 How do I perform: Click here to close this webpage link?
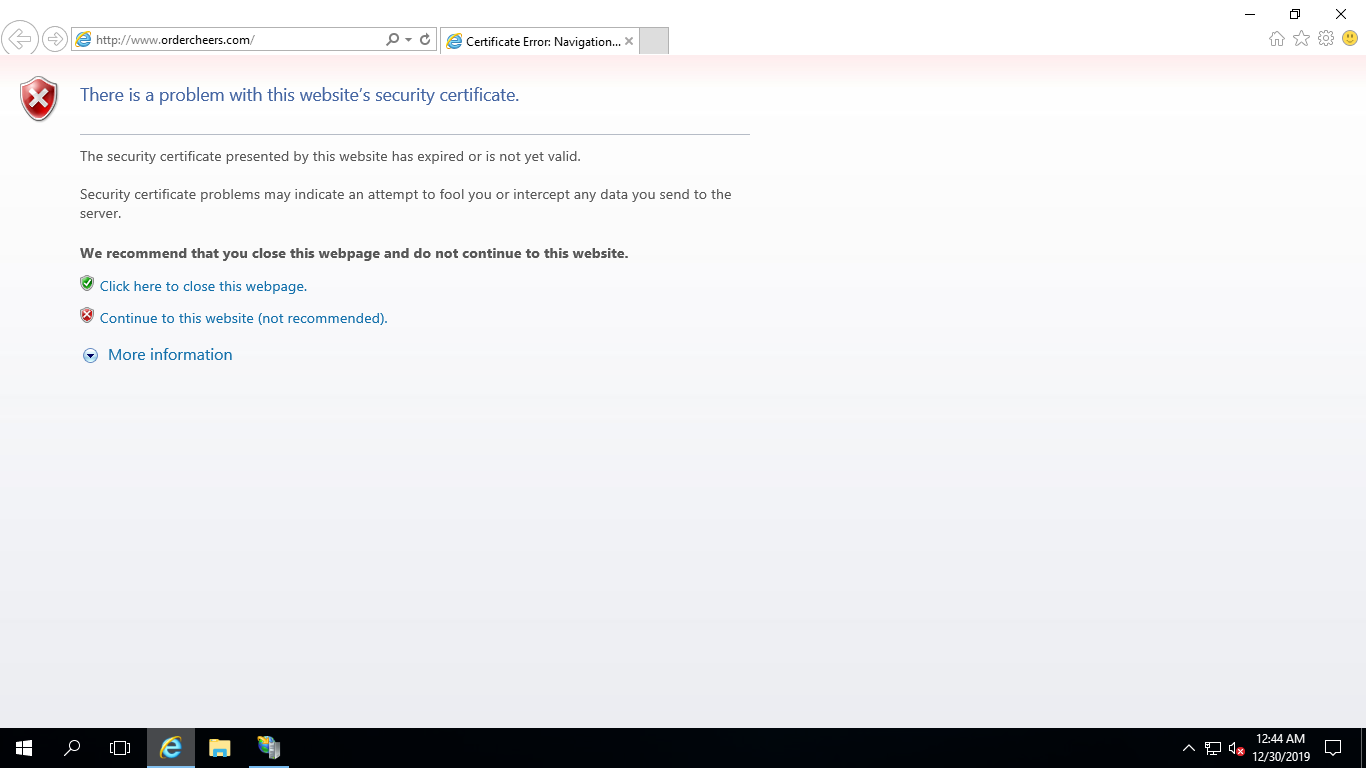203,286
